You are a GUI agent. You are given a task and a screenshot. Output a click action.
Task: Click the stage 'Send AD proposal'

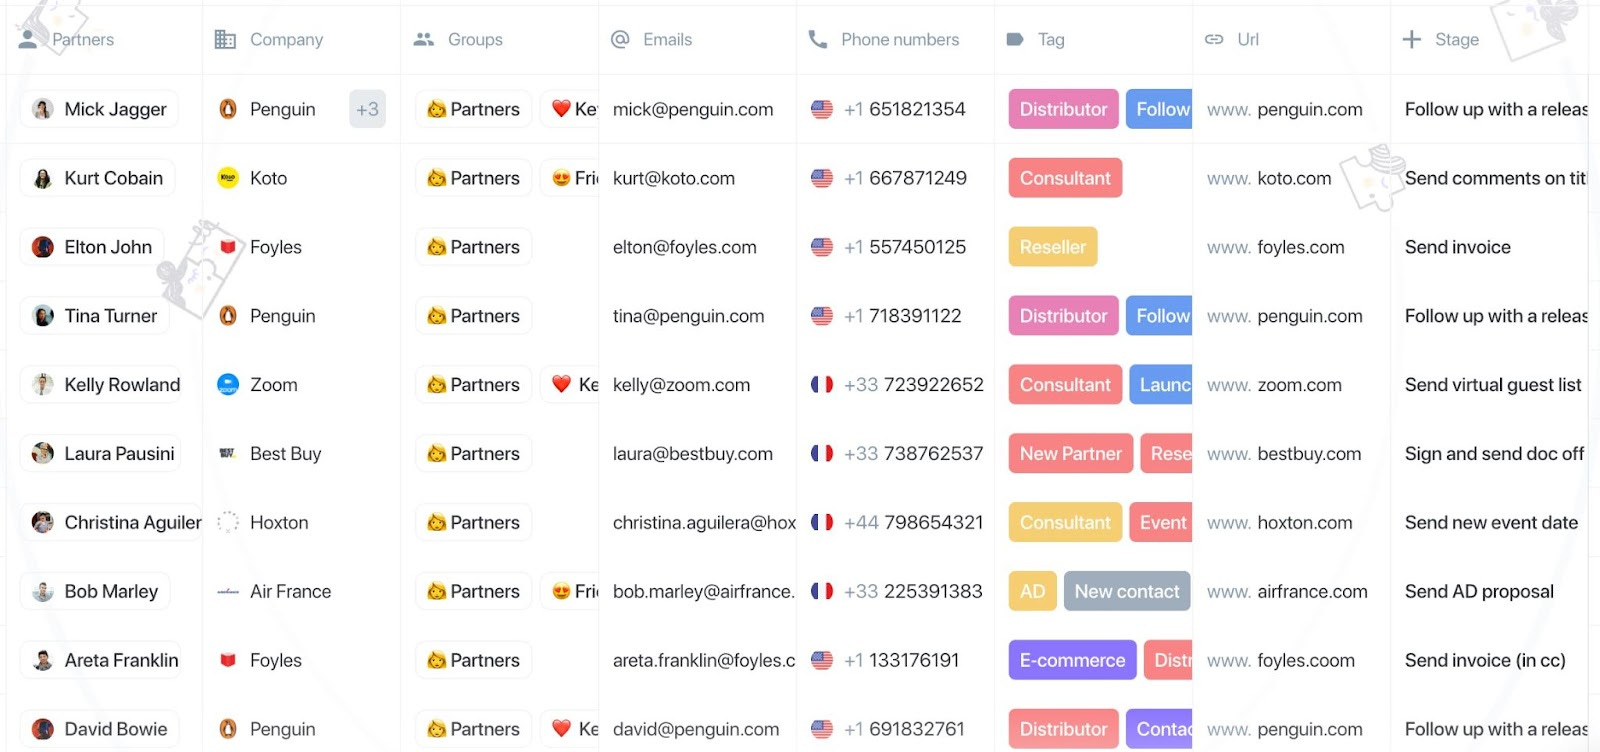coord(1479,591)
